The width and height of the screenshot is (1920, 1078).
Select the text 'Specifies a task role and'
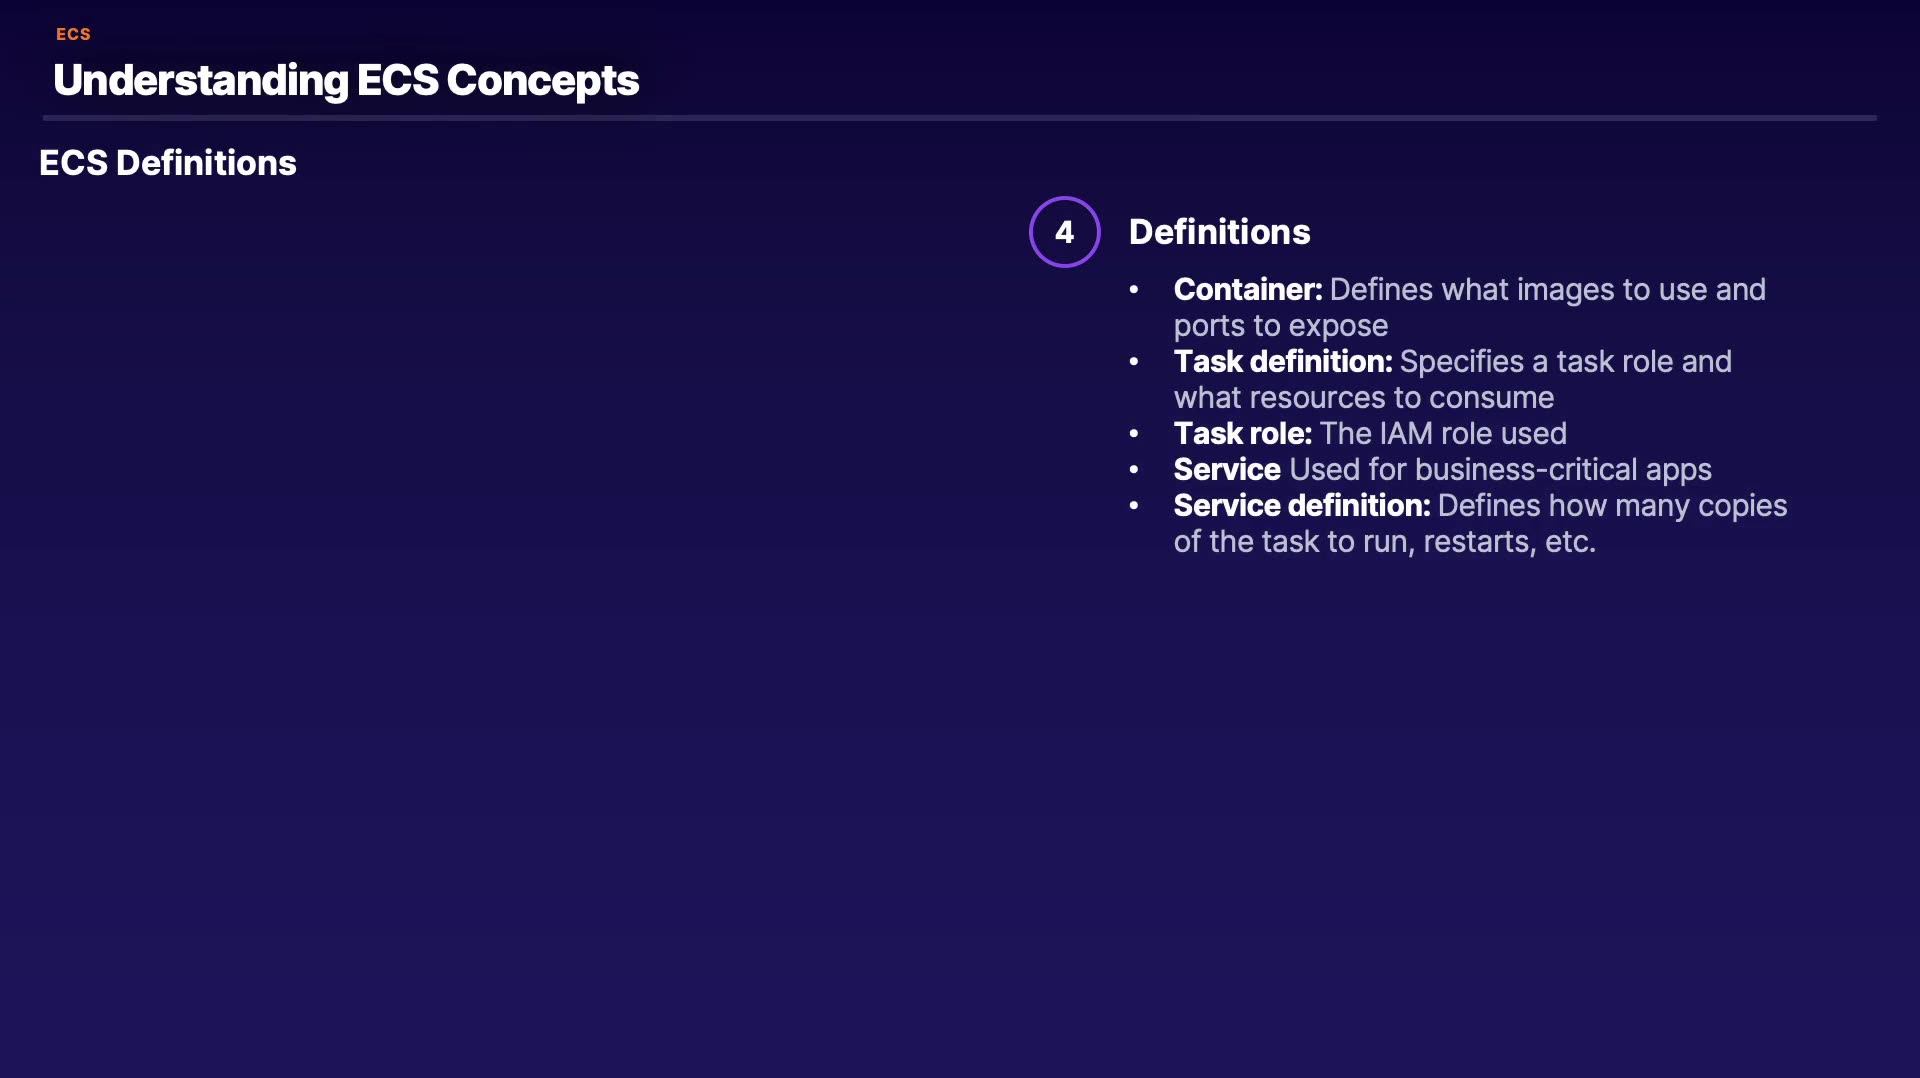(1565, 362)
